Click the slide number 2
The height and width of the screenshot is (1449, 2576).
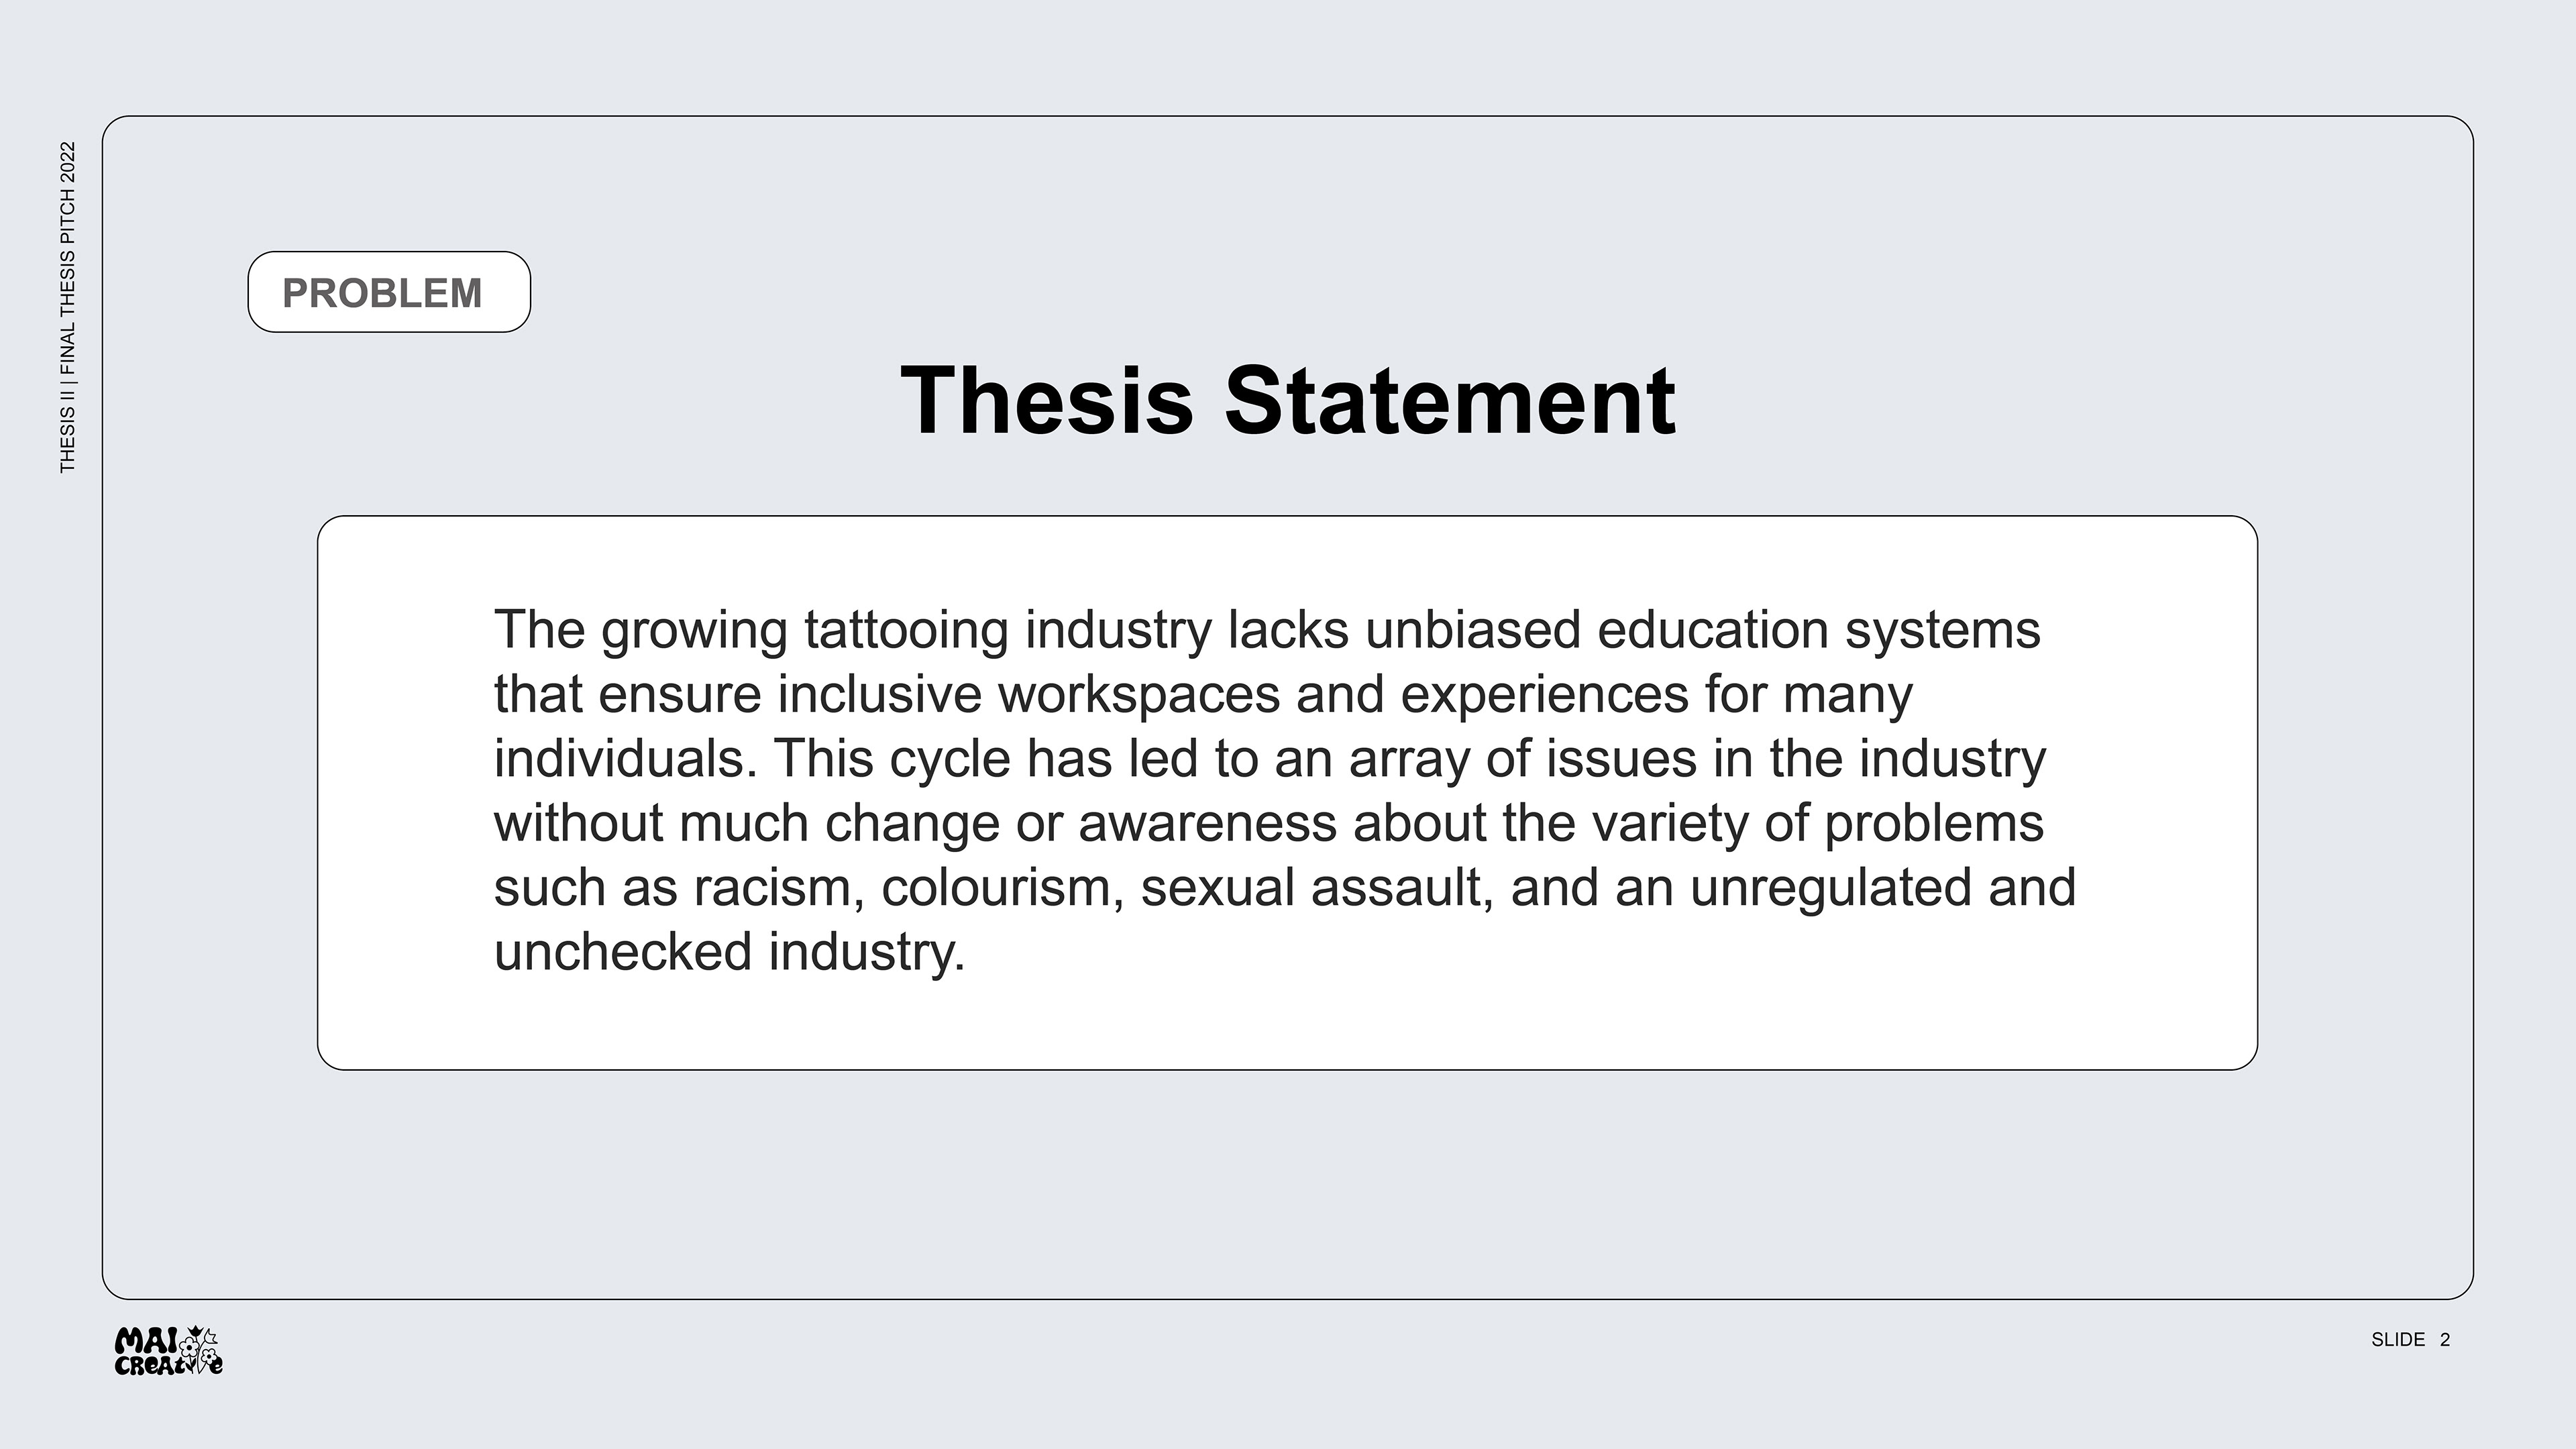click(x=2445, y=1340)
